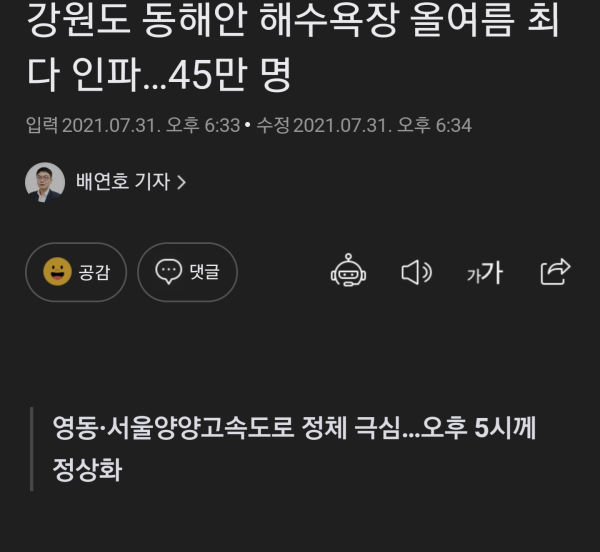The height and width of the screenshot is (552, 600).
Task: Open the 가가 font size setting
Action: point(485,273)
